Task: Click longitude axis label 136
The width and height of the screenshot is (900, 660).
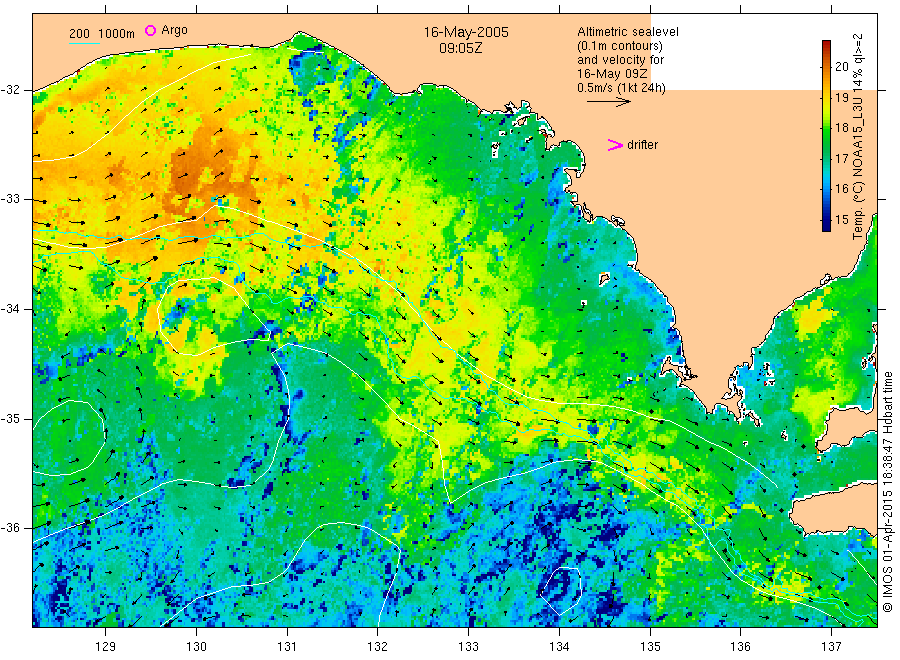Action: (740, 646)
